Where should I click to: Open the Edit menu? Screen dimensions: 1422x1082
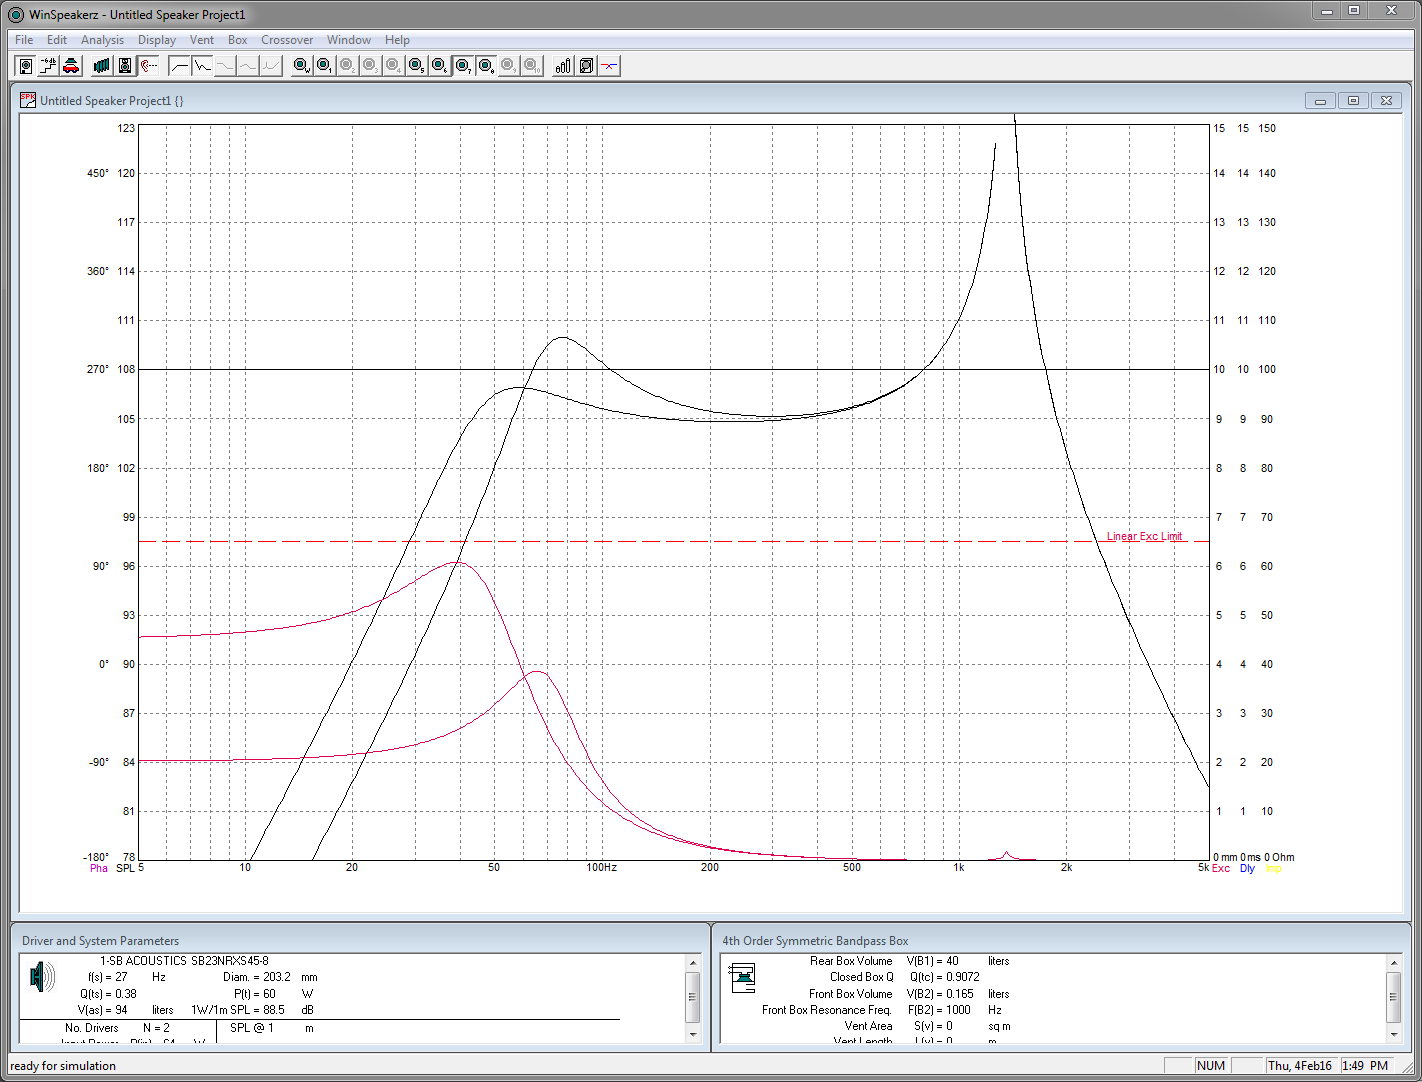click(57, 40)
